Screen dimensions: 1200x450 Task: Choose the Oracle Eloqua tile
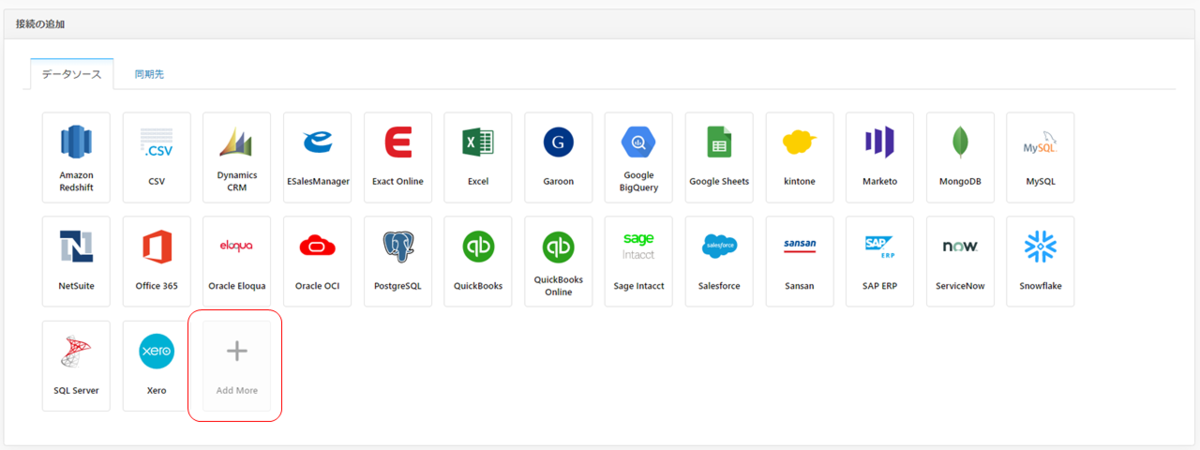click(237, 261)
